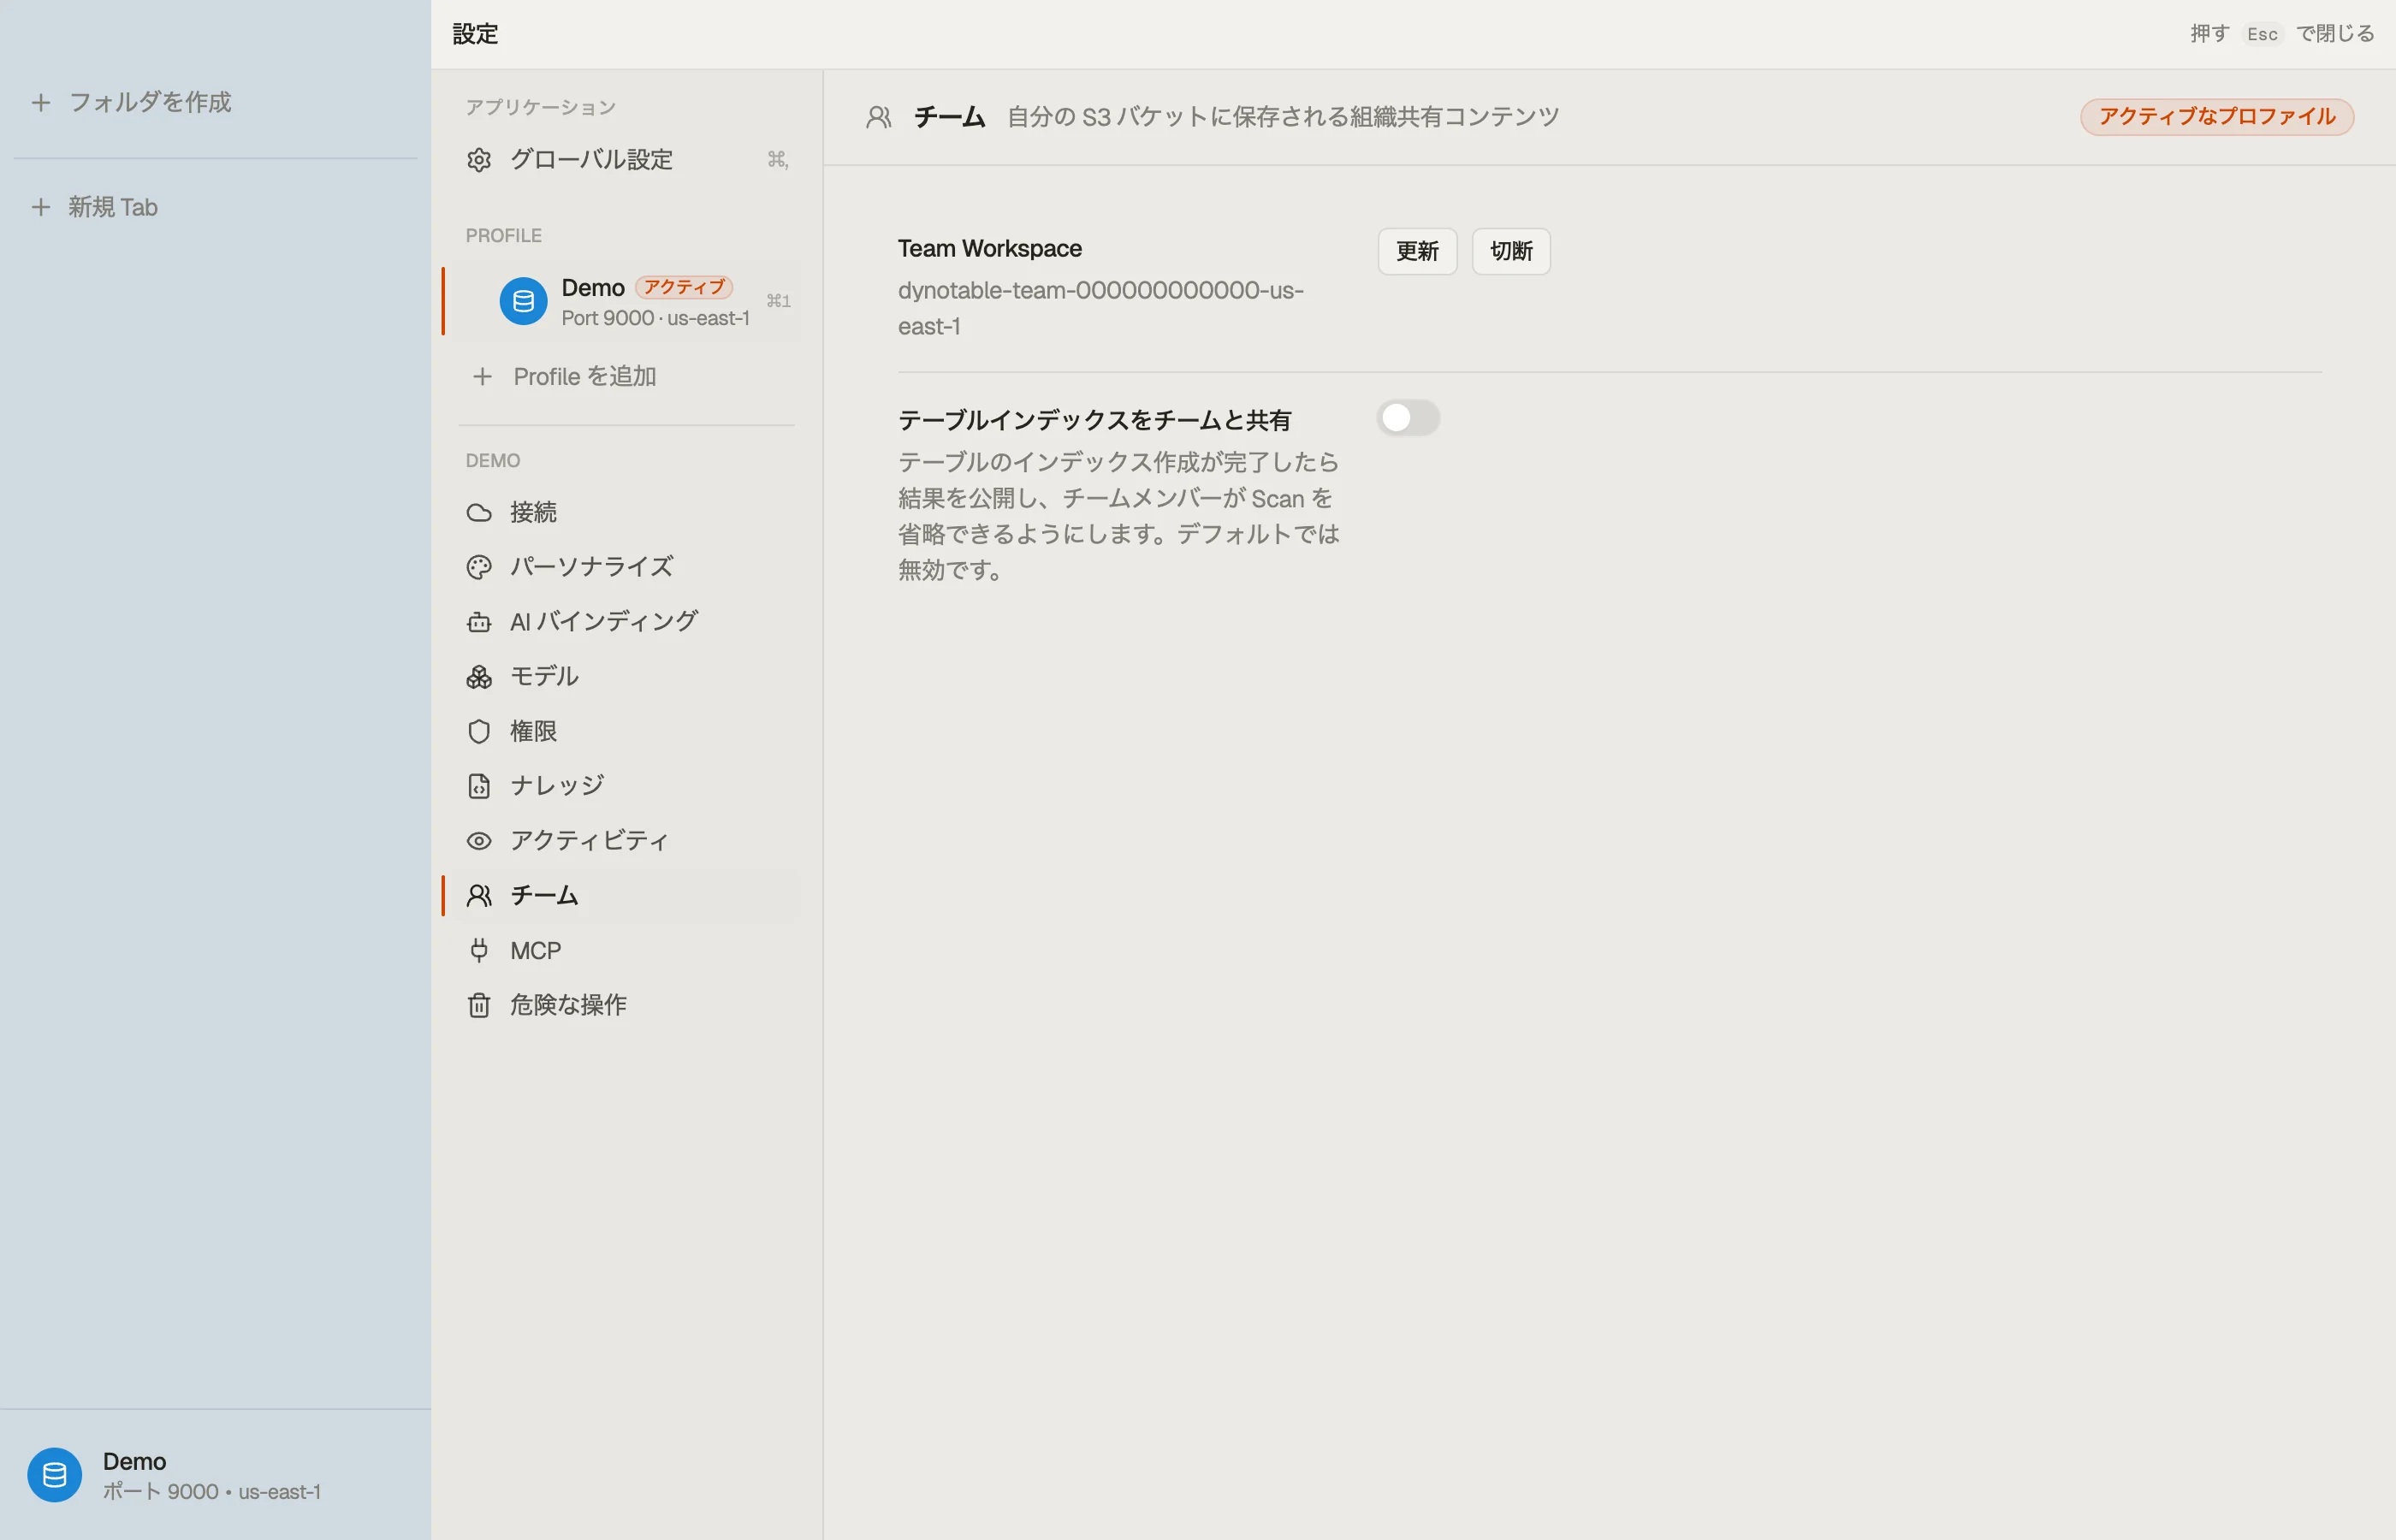The width and height of the screenshot is (2396, 1540).
Task: Click the ⌘1 shortcut hint on Demo profile
Action: pyautogui.click(x=778, y=301)
